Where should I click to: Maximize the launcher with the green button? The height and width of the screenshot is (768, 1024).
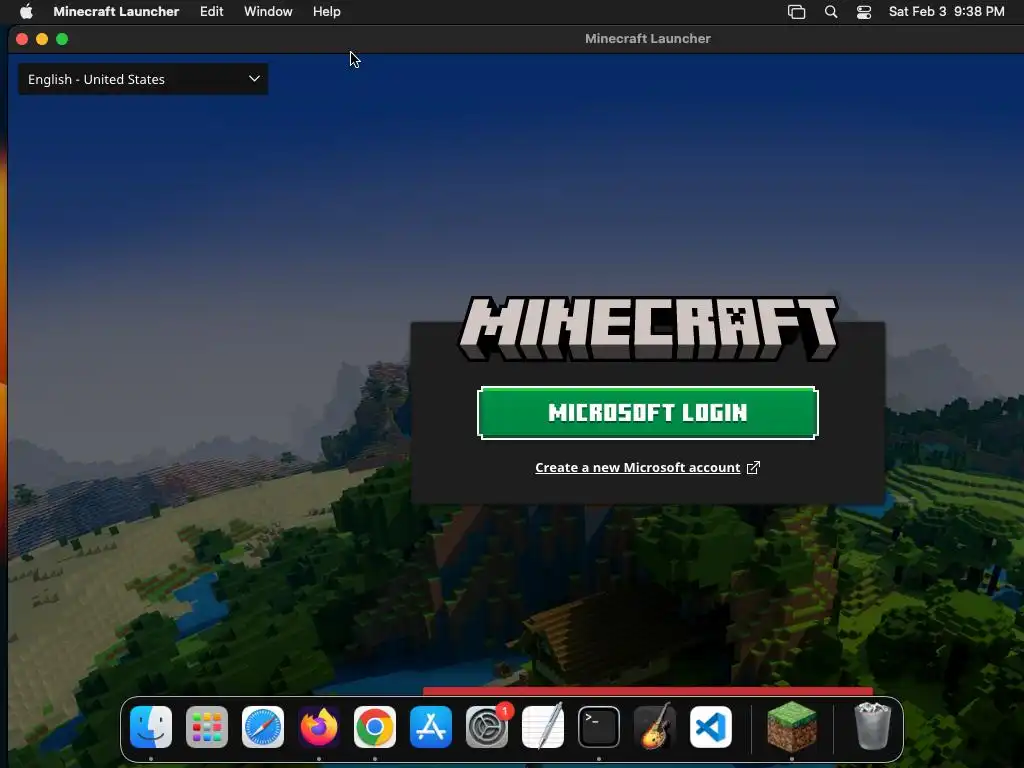62,39
